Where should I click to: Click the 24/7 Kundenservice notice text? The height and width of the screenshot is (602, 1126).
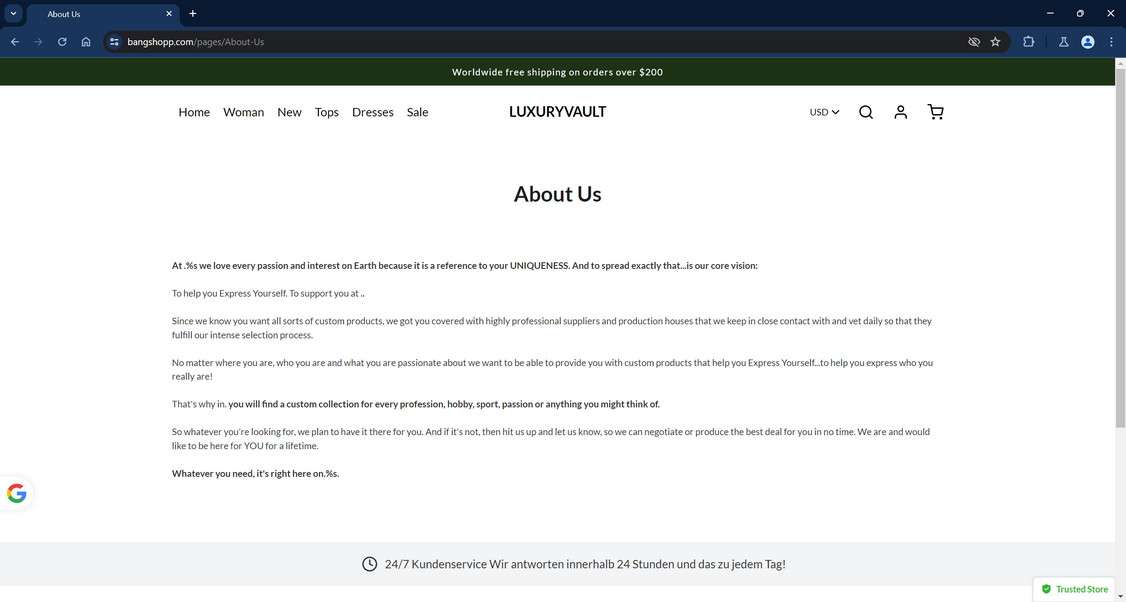(585, 564)
